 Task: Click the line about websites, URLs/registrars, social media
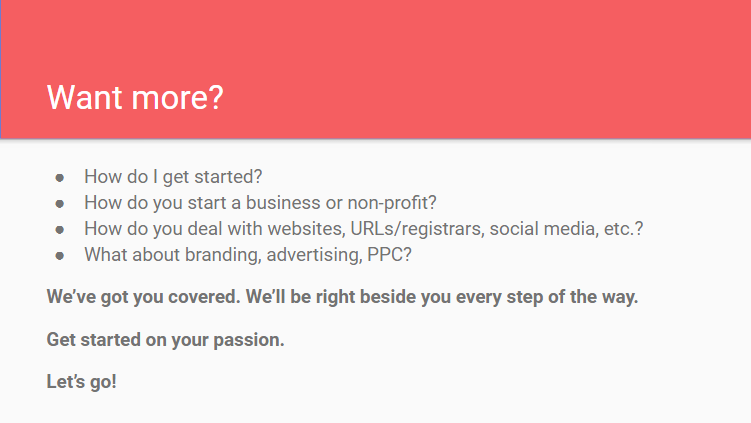364,229
